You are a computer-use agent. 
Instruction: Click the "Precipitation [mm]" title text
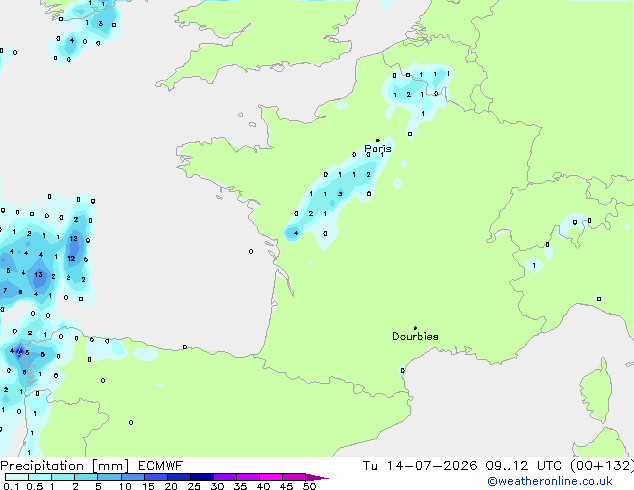(x=65, y=466)
